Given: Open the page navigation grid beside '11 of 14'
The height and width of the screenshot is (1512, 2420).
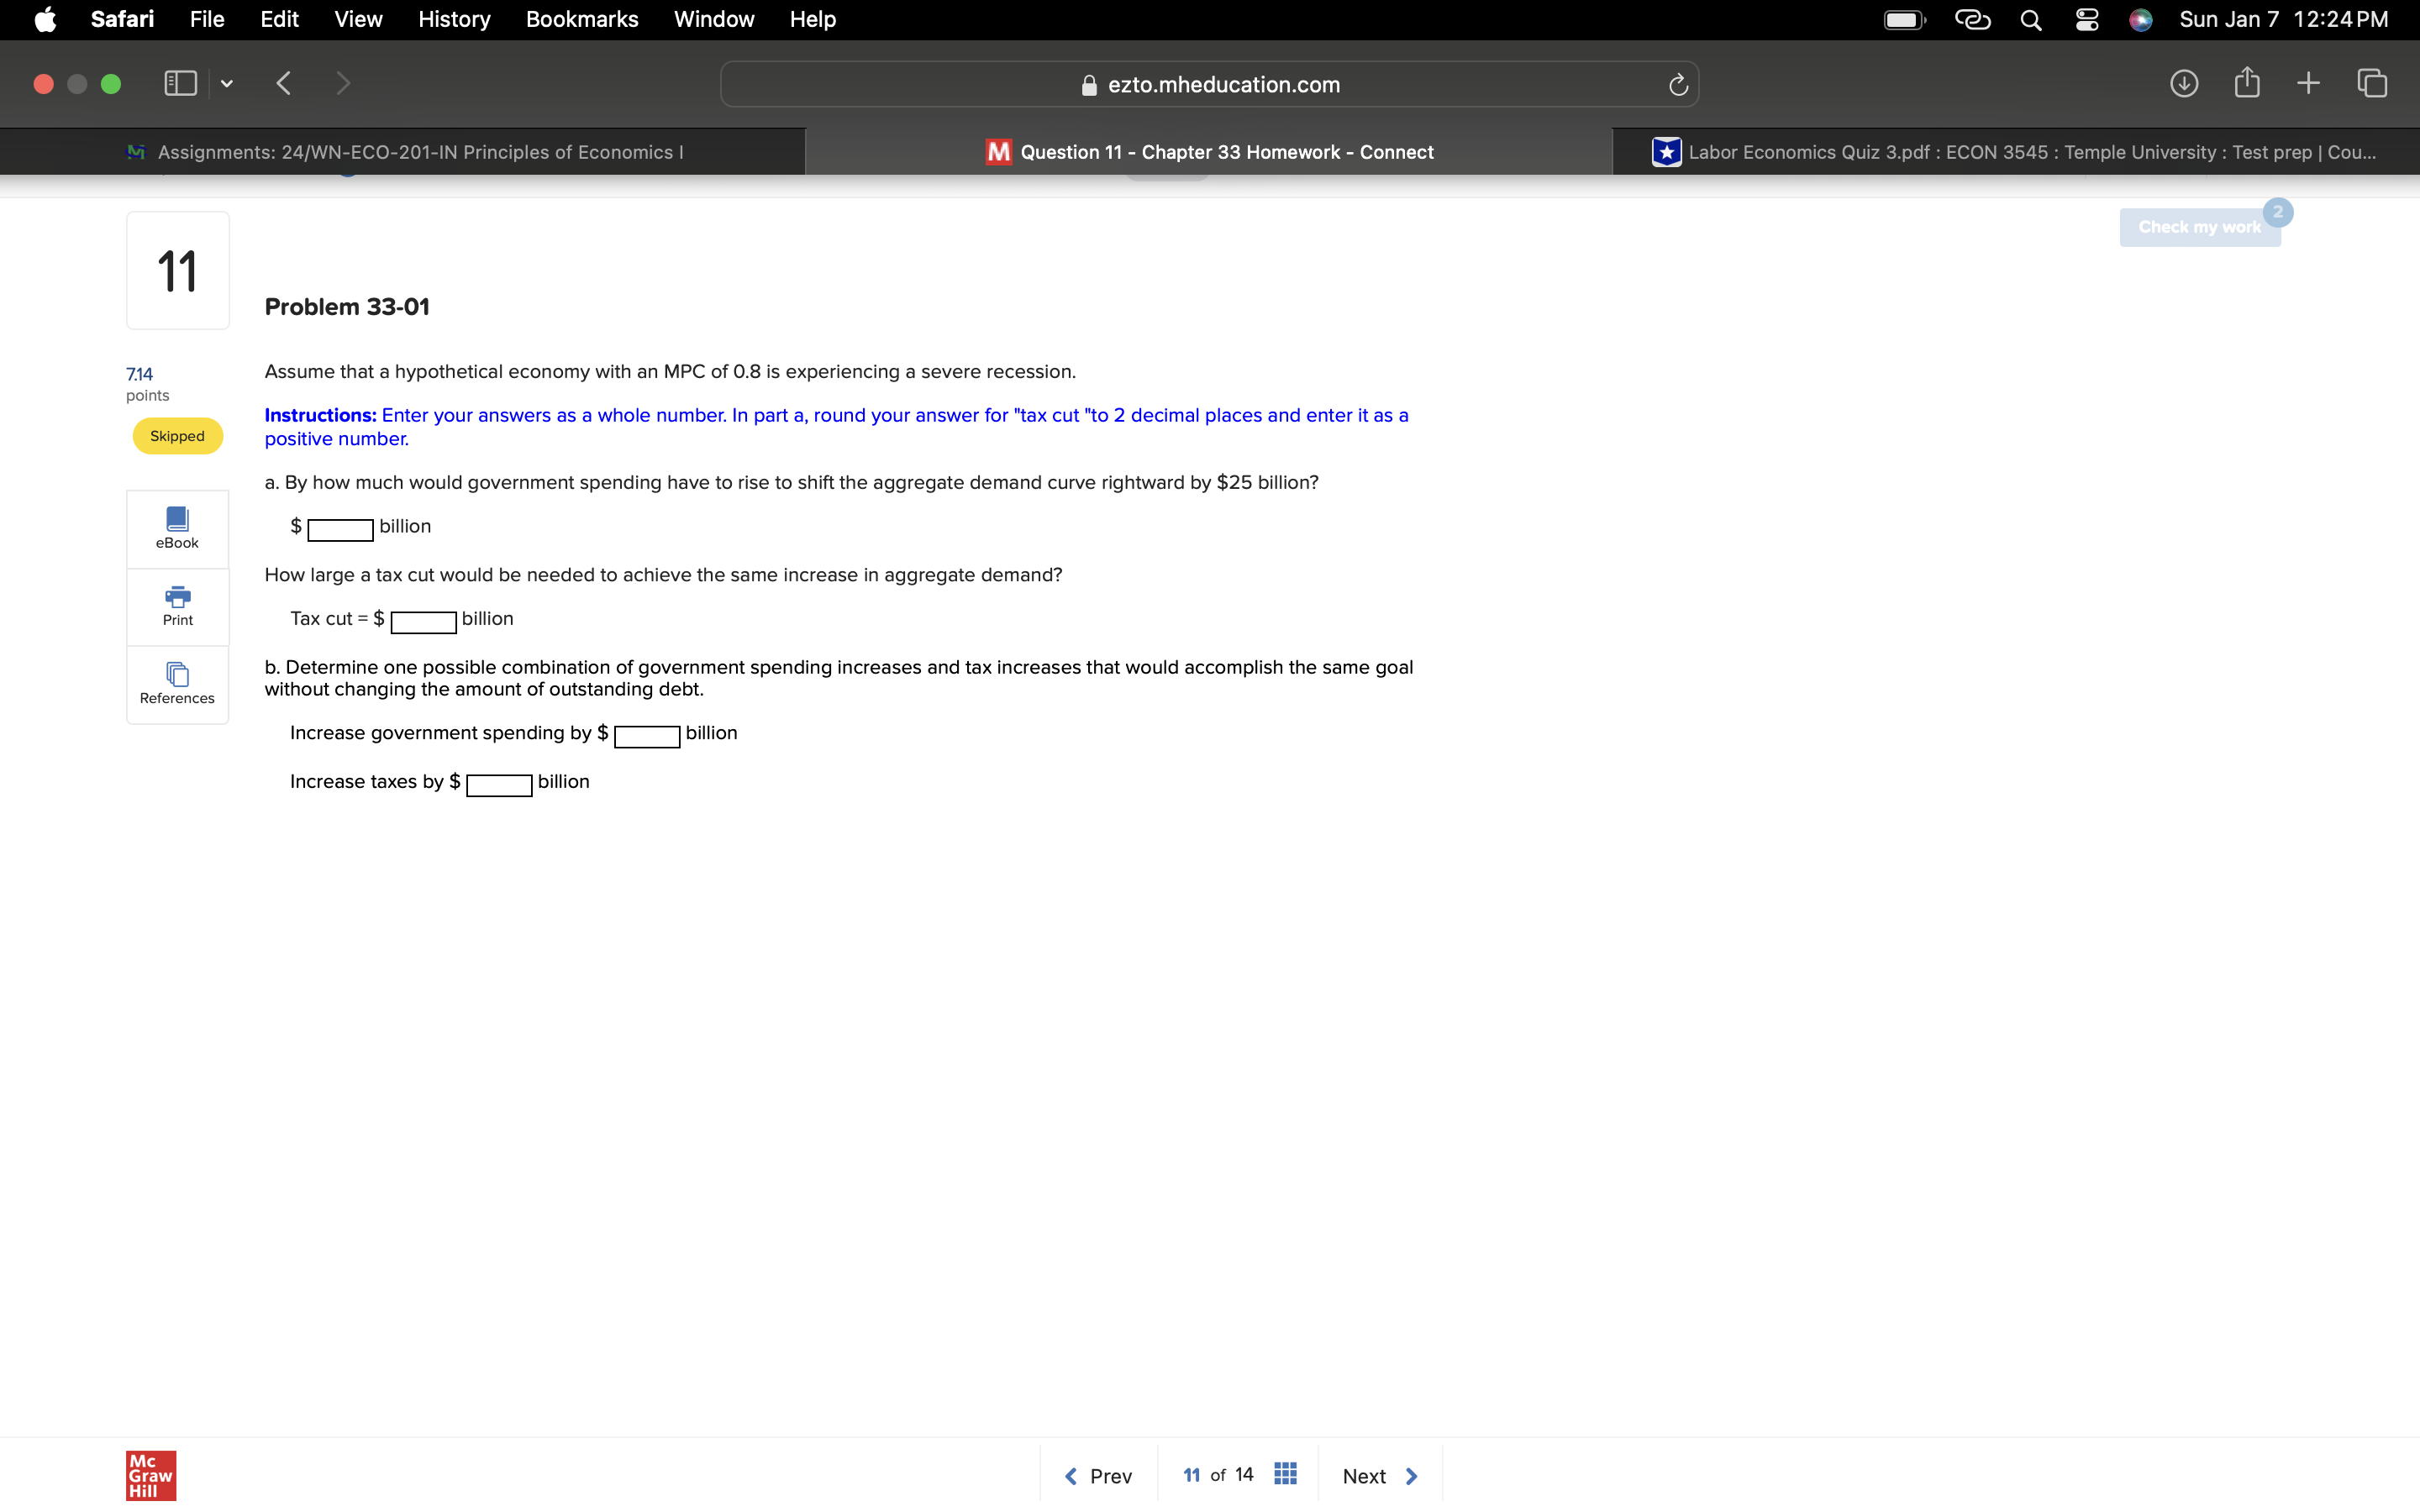Looking at the screenshot, I should coord(1284,1473).
